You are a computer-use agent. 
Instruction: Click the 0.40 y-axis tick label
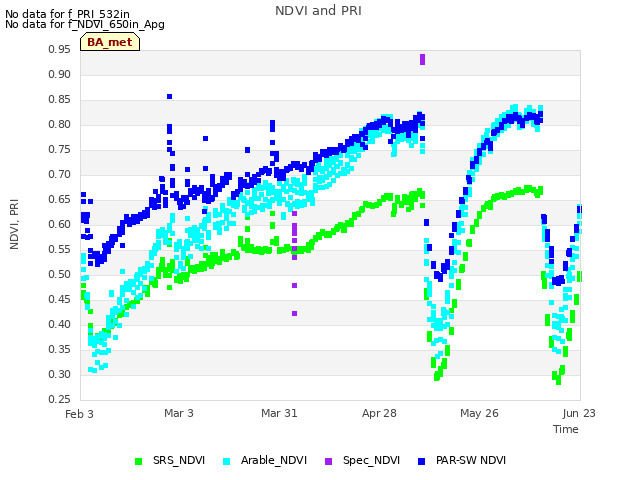59,324
